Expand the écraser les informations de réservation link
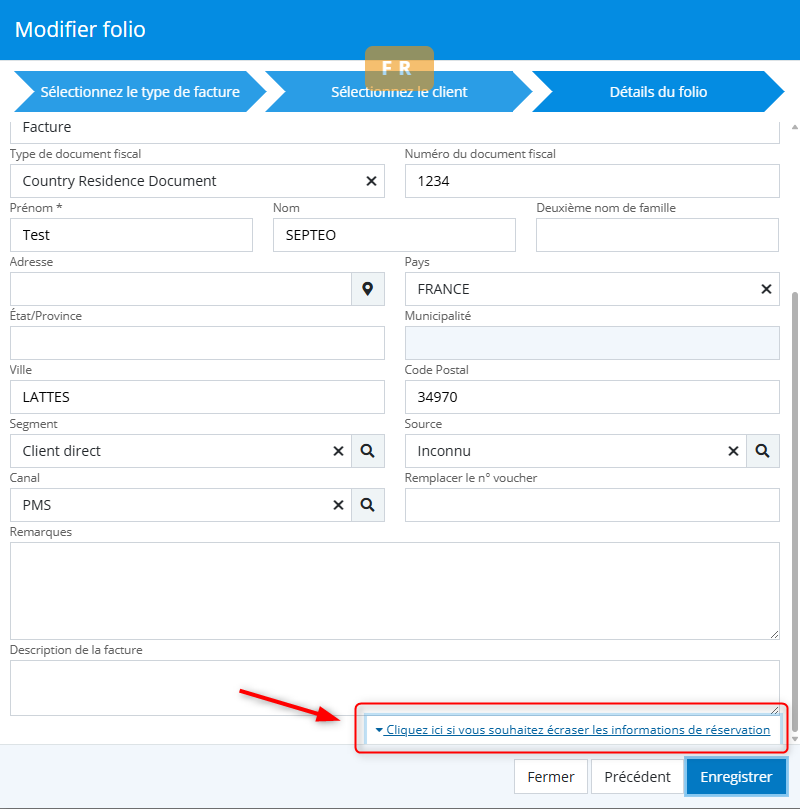The width and height of the screenshot is (800, 809). tap(572, 730)
